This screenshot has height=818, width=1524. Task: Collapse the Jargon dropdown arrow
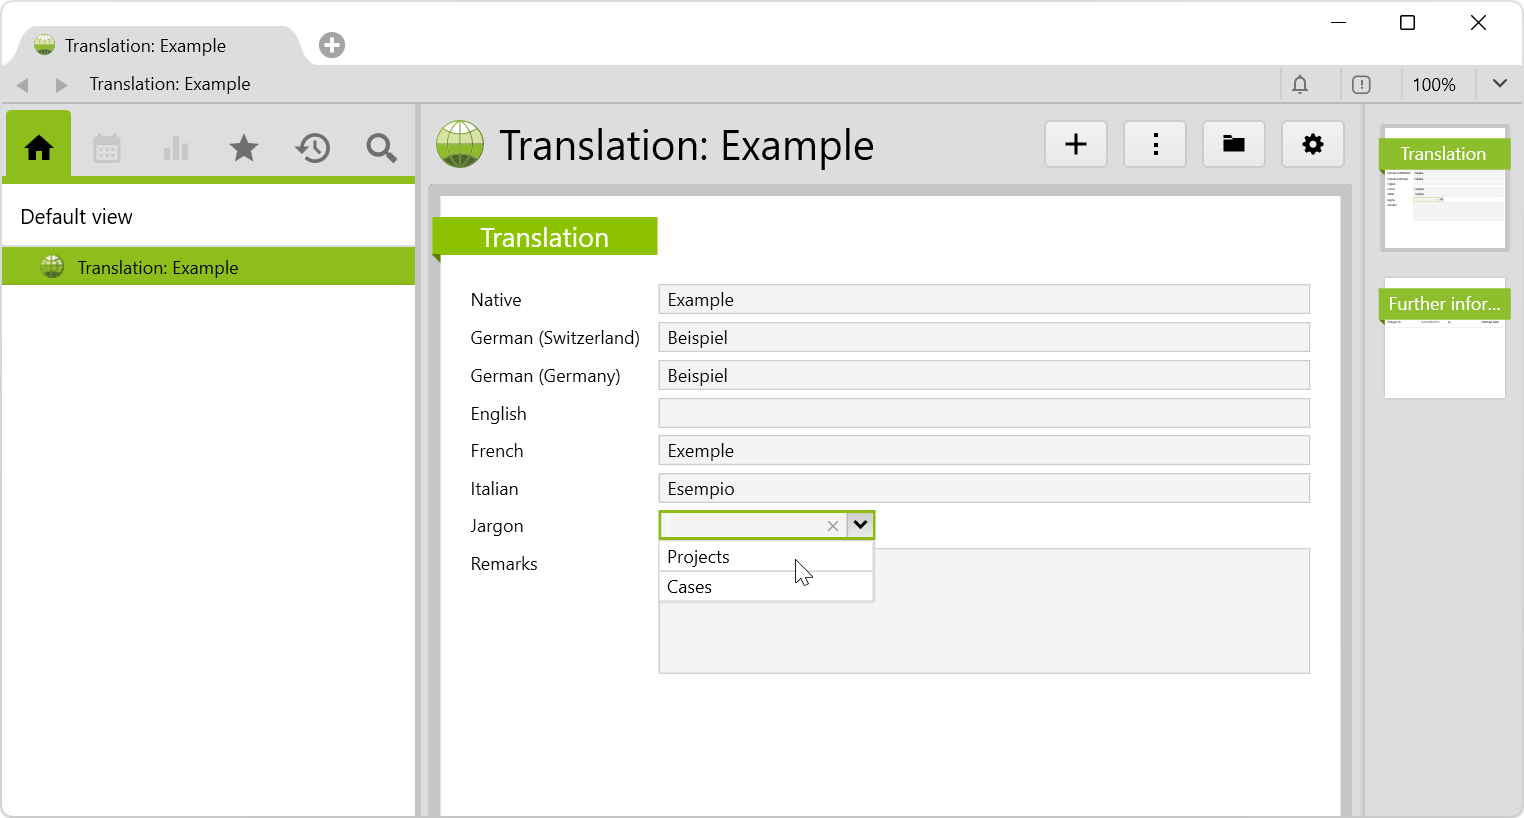[x=860, y=525]
